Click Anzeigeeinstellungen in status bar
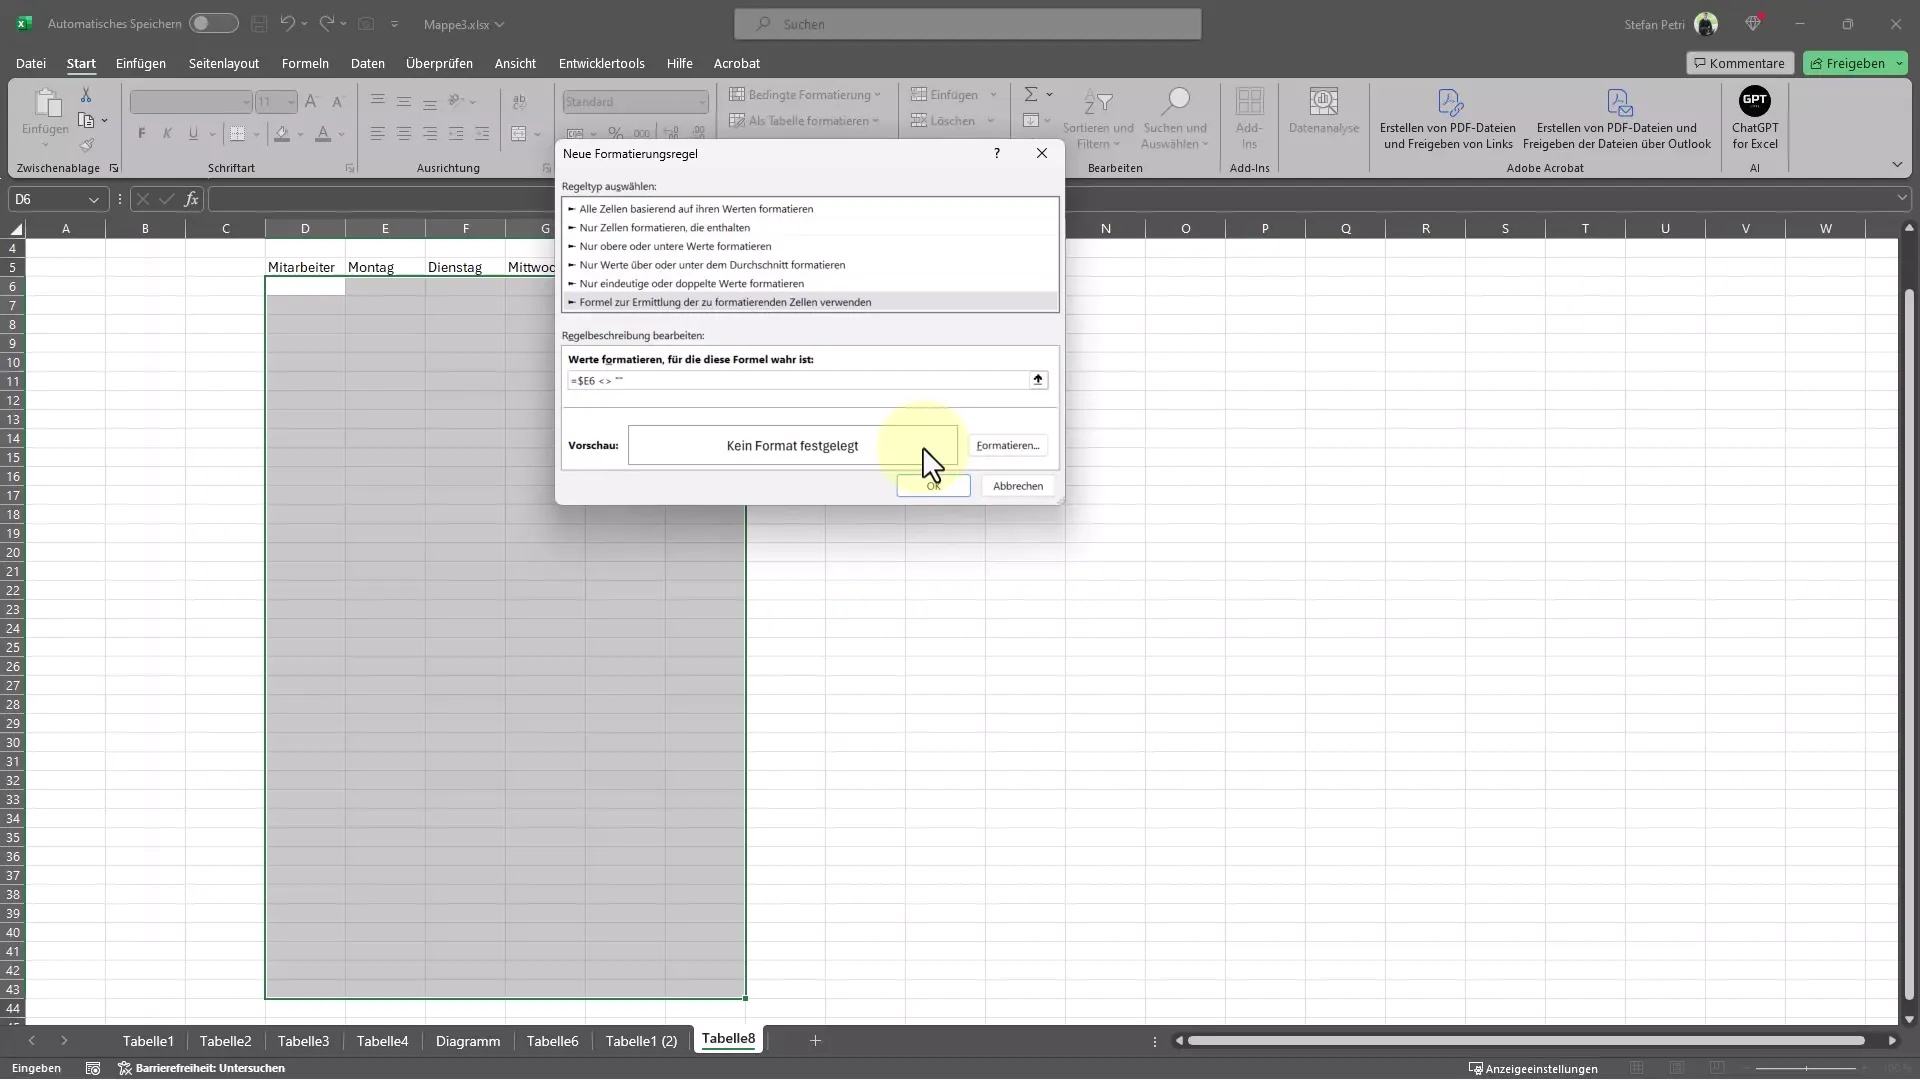 coord(1533,1069)
